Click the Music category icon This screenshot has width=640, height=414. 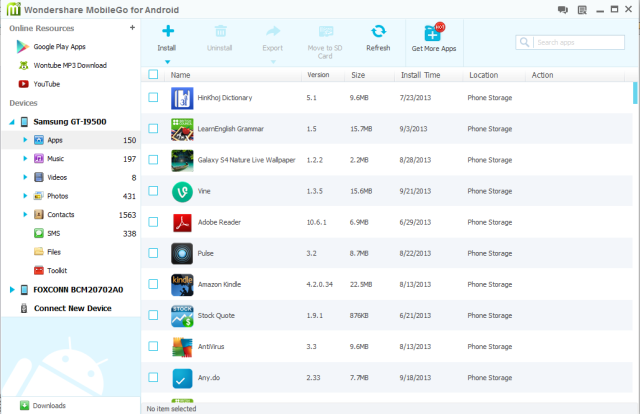pos(39,158)
